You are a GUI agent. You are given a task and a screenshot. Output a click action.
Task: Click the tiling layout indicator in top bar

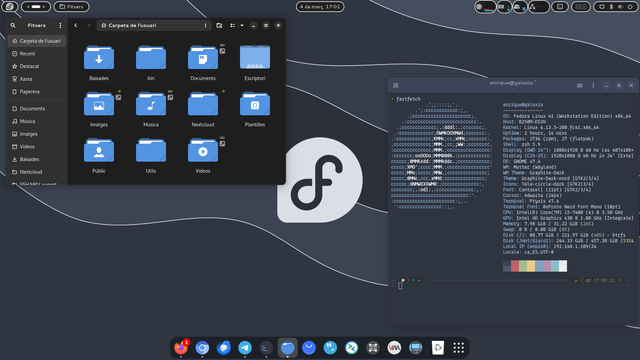click(x=581, y=7)
